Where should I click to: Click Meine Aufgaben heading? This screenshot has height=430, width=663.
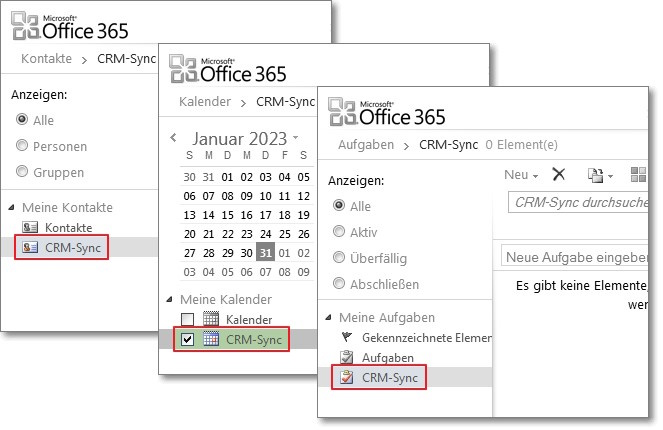tap(387, 317)
